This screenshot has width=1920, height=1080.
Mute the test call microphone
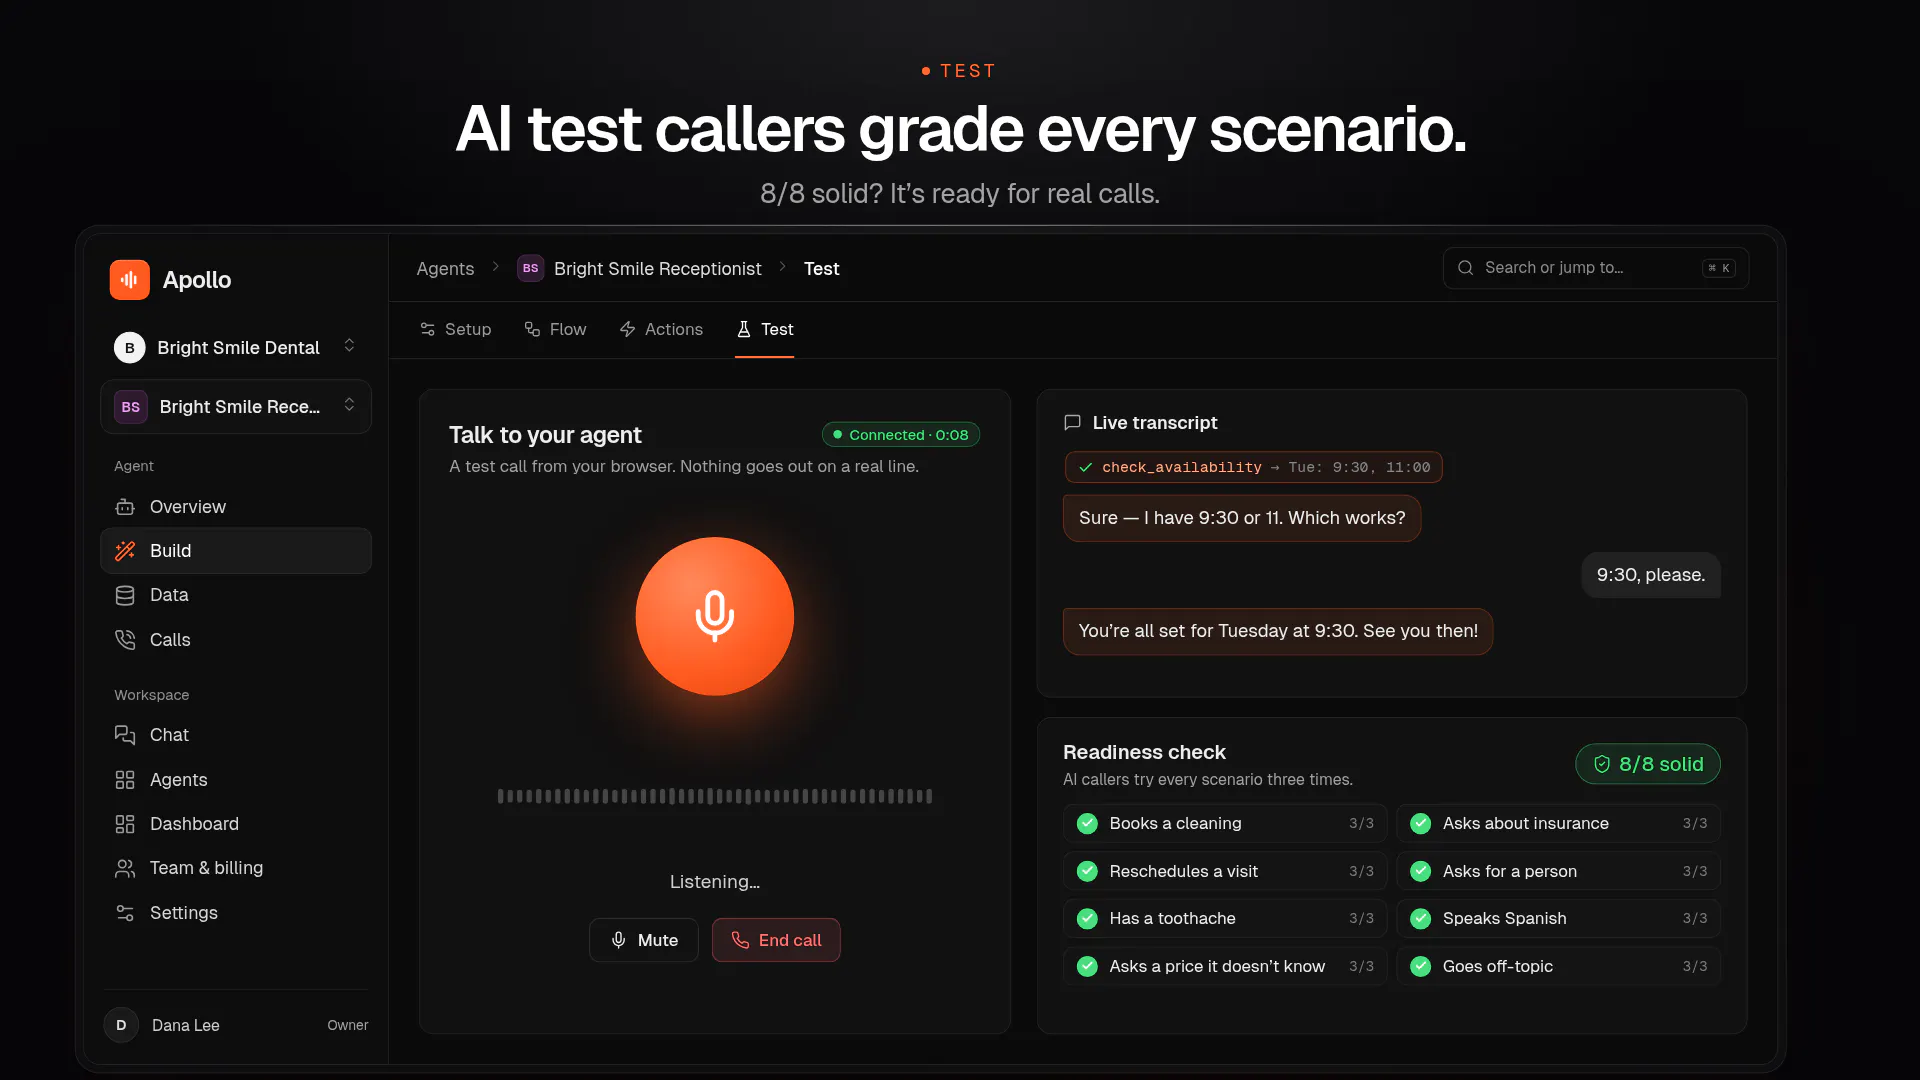coord(644,940)
